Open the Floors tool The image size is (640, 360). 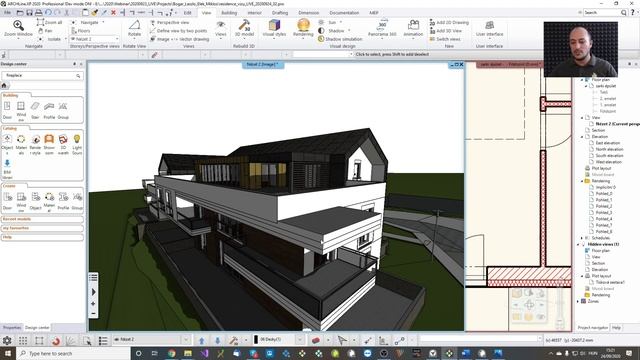pyautogui.click(x=81, y=31)
